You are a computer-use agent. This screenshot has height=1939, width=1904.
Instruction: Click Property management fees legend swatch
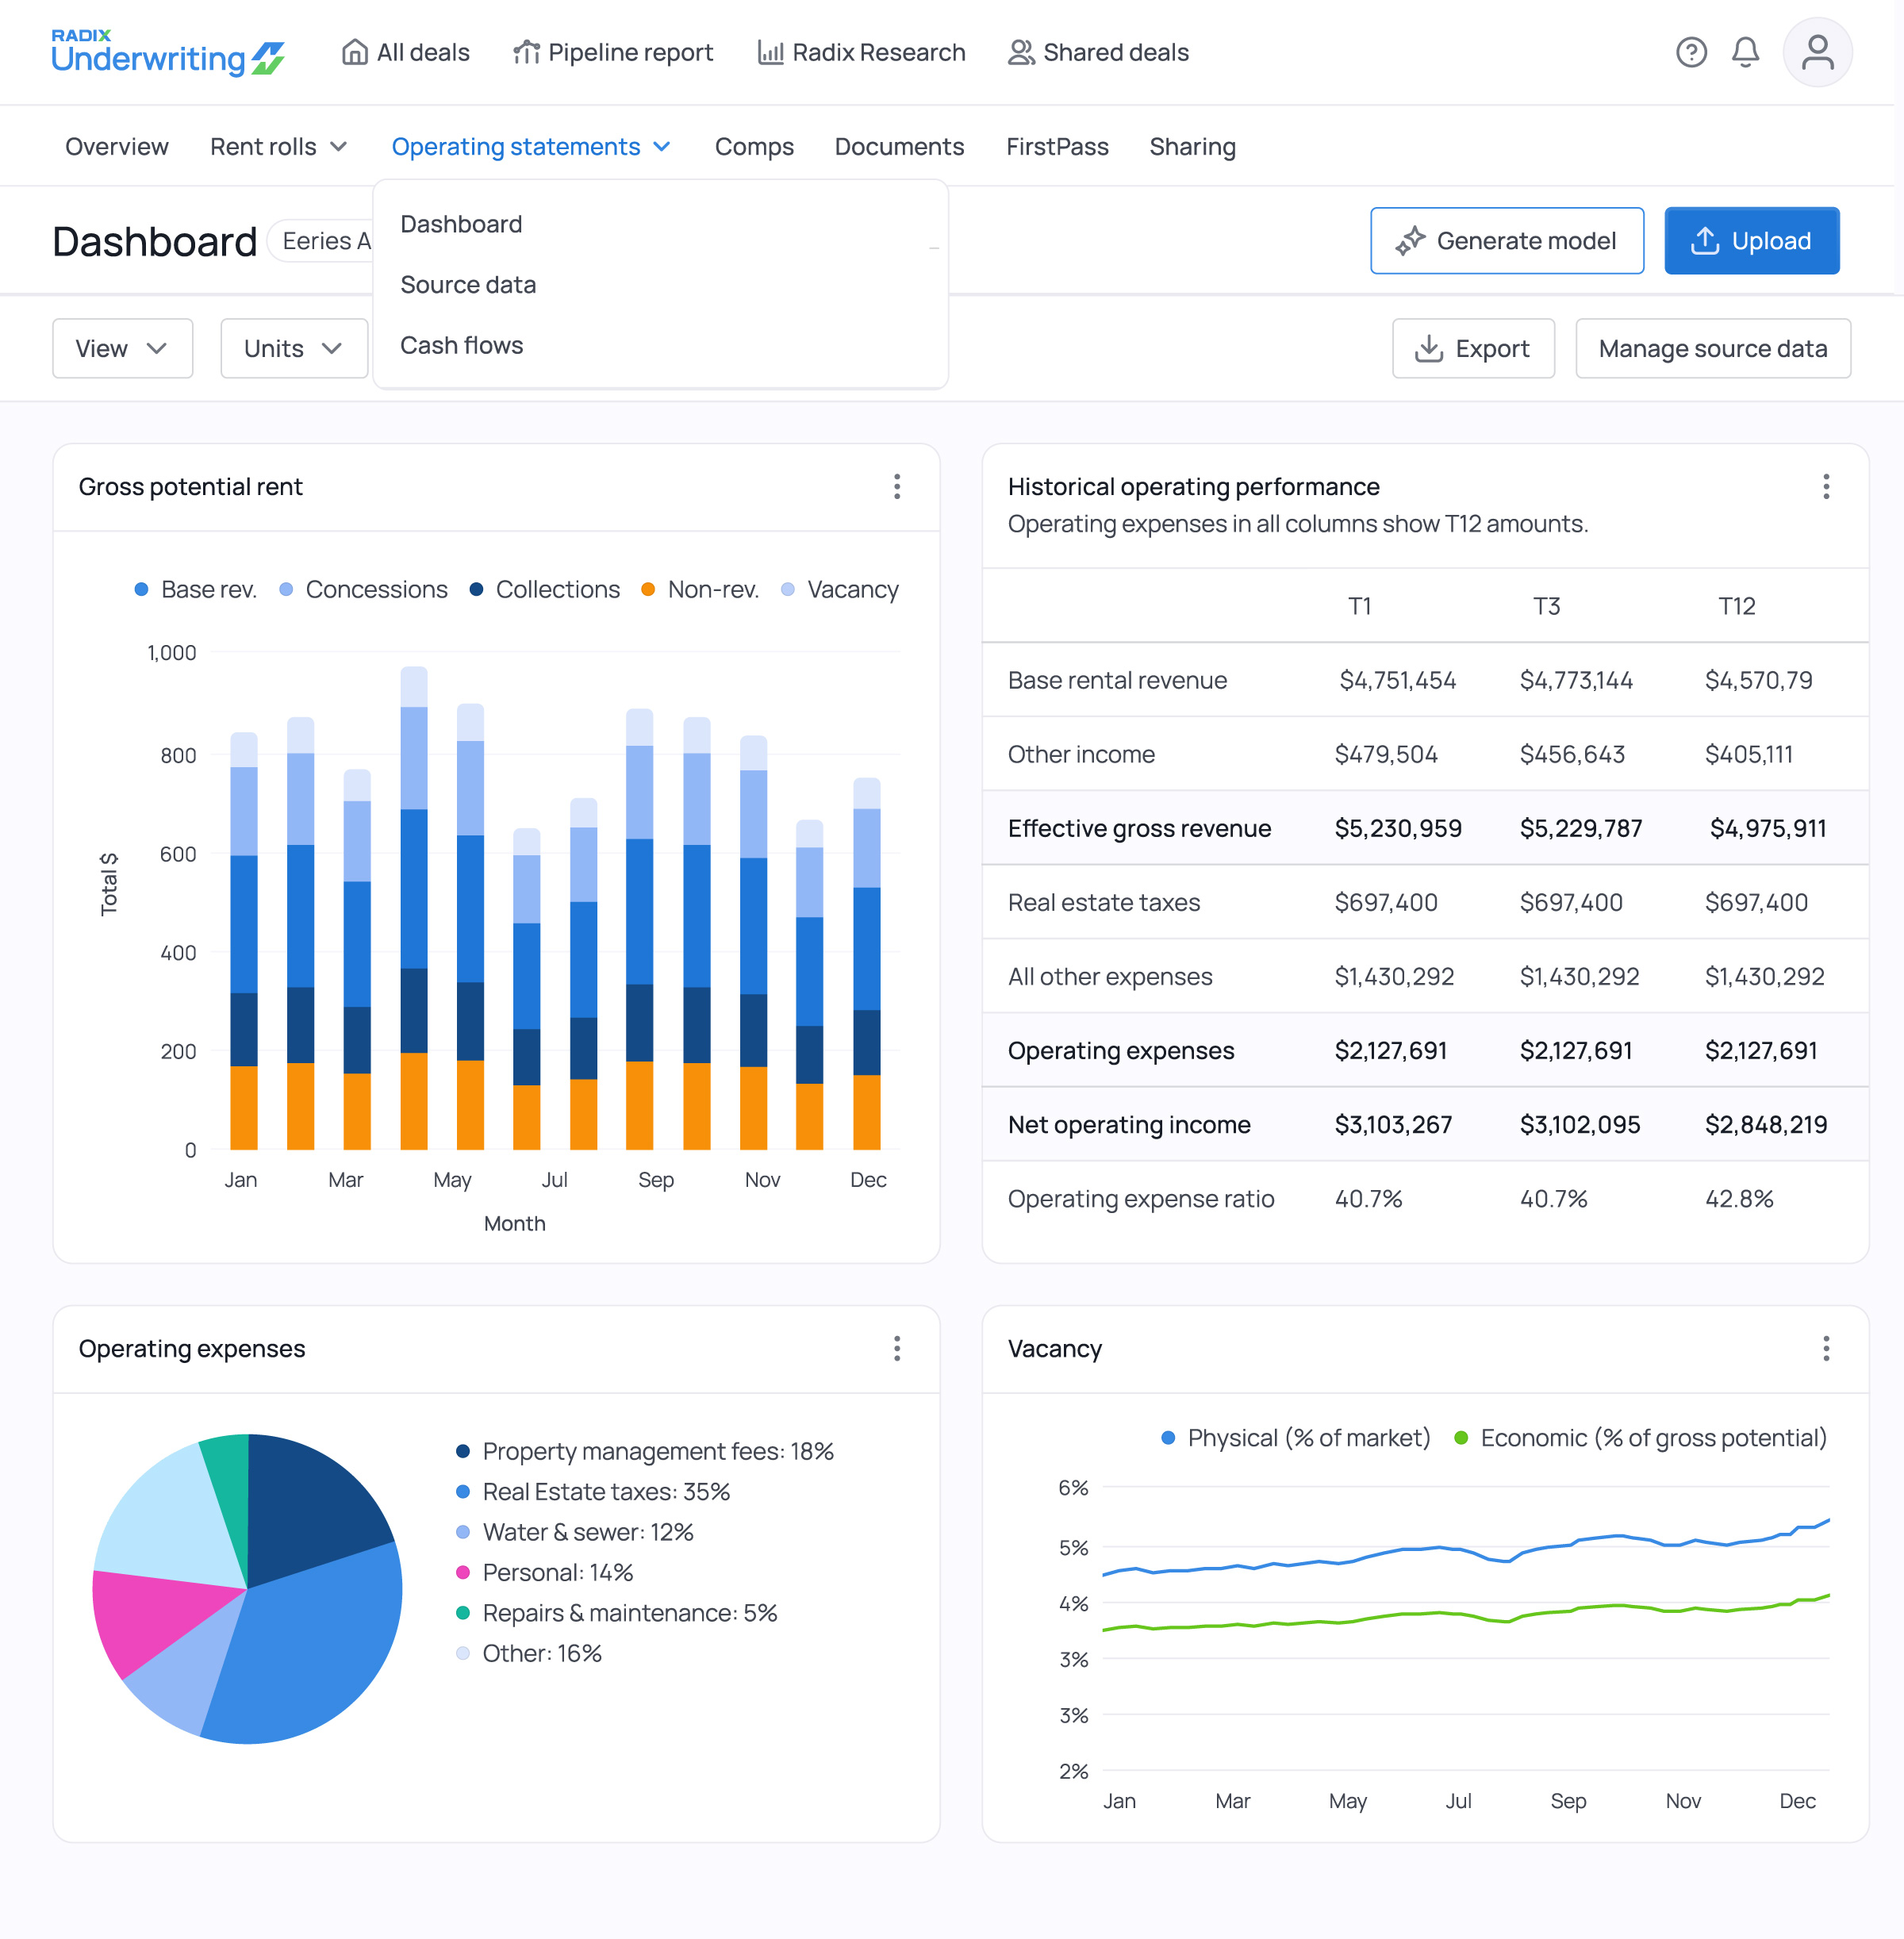463,1451
